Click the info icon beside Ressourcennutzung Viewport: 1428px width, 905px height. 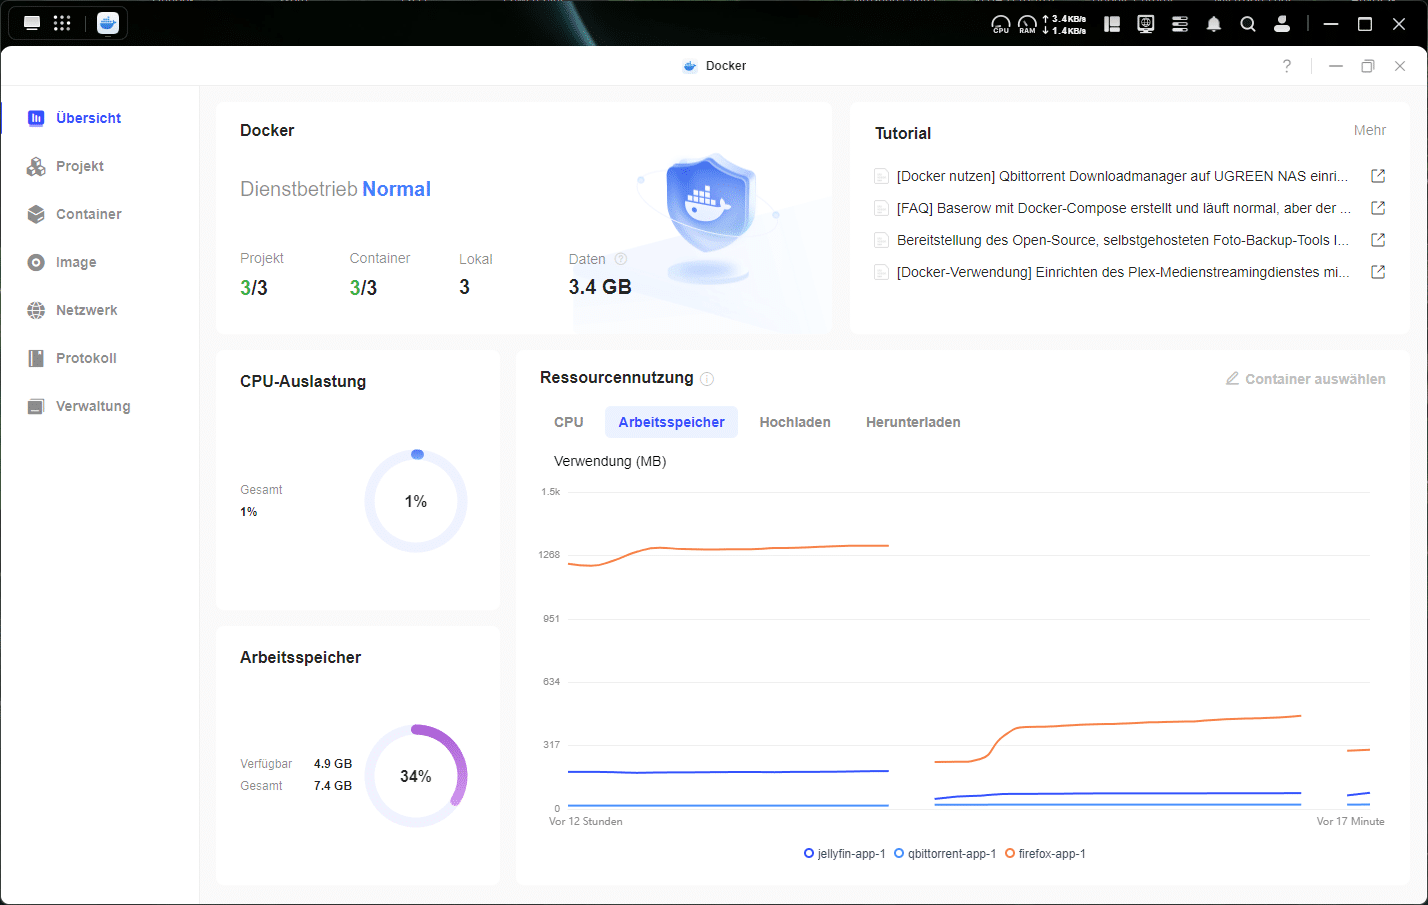pos(707,379)
